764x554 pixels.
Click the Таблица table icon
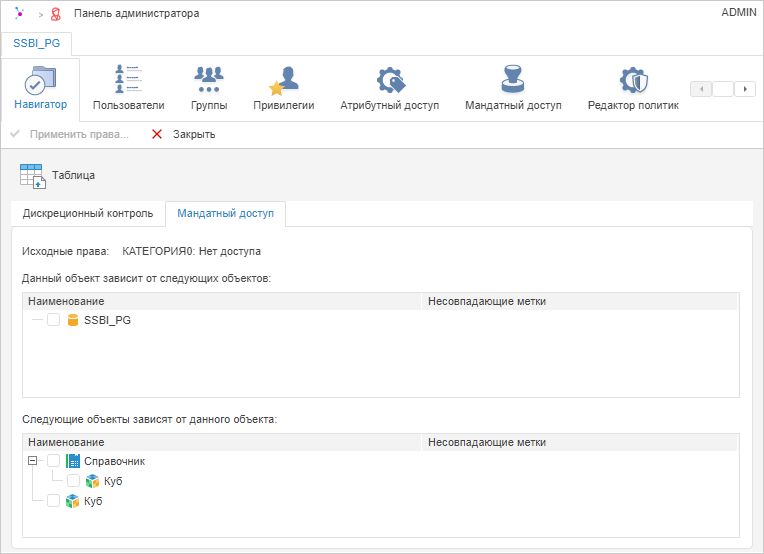[x=32, y=175]
